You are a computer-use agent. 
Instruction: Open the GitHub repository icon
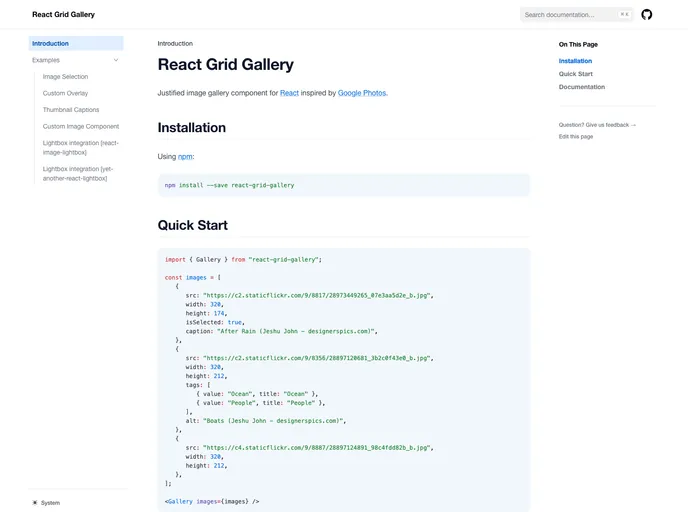(646, 14)
